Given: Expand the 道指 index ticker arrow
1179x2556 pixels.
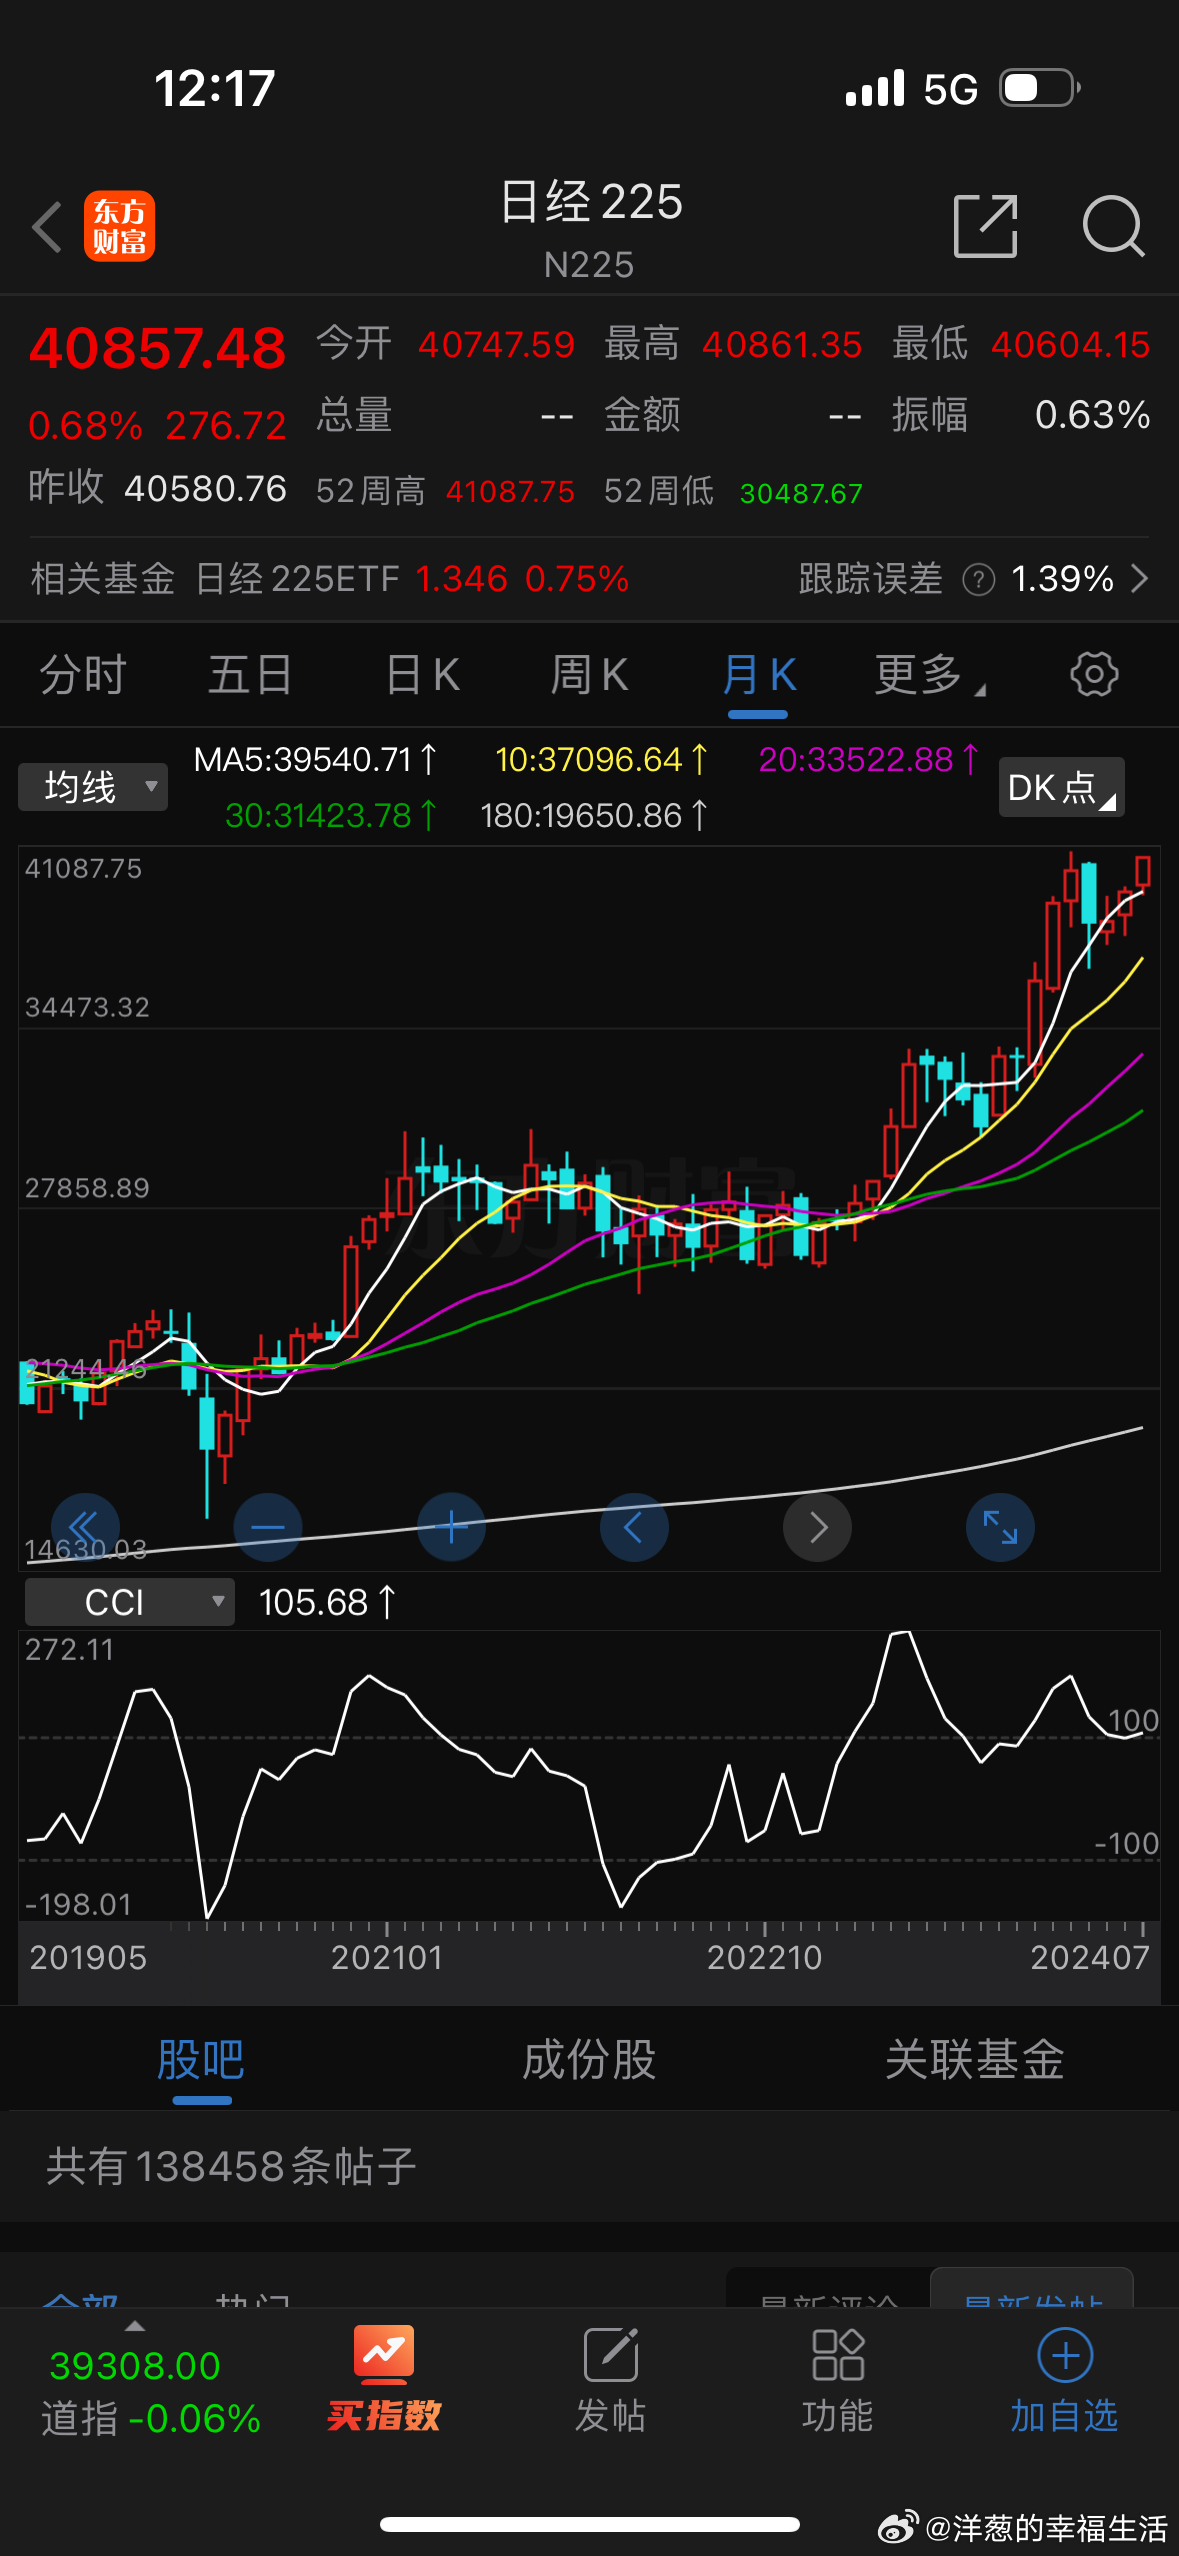Looking at the screenshot, I should (x=135, y=2326).
